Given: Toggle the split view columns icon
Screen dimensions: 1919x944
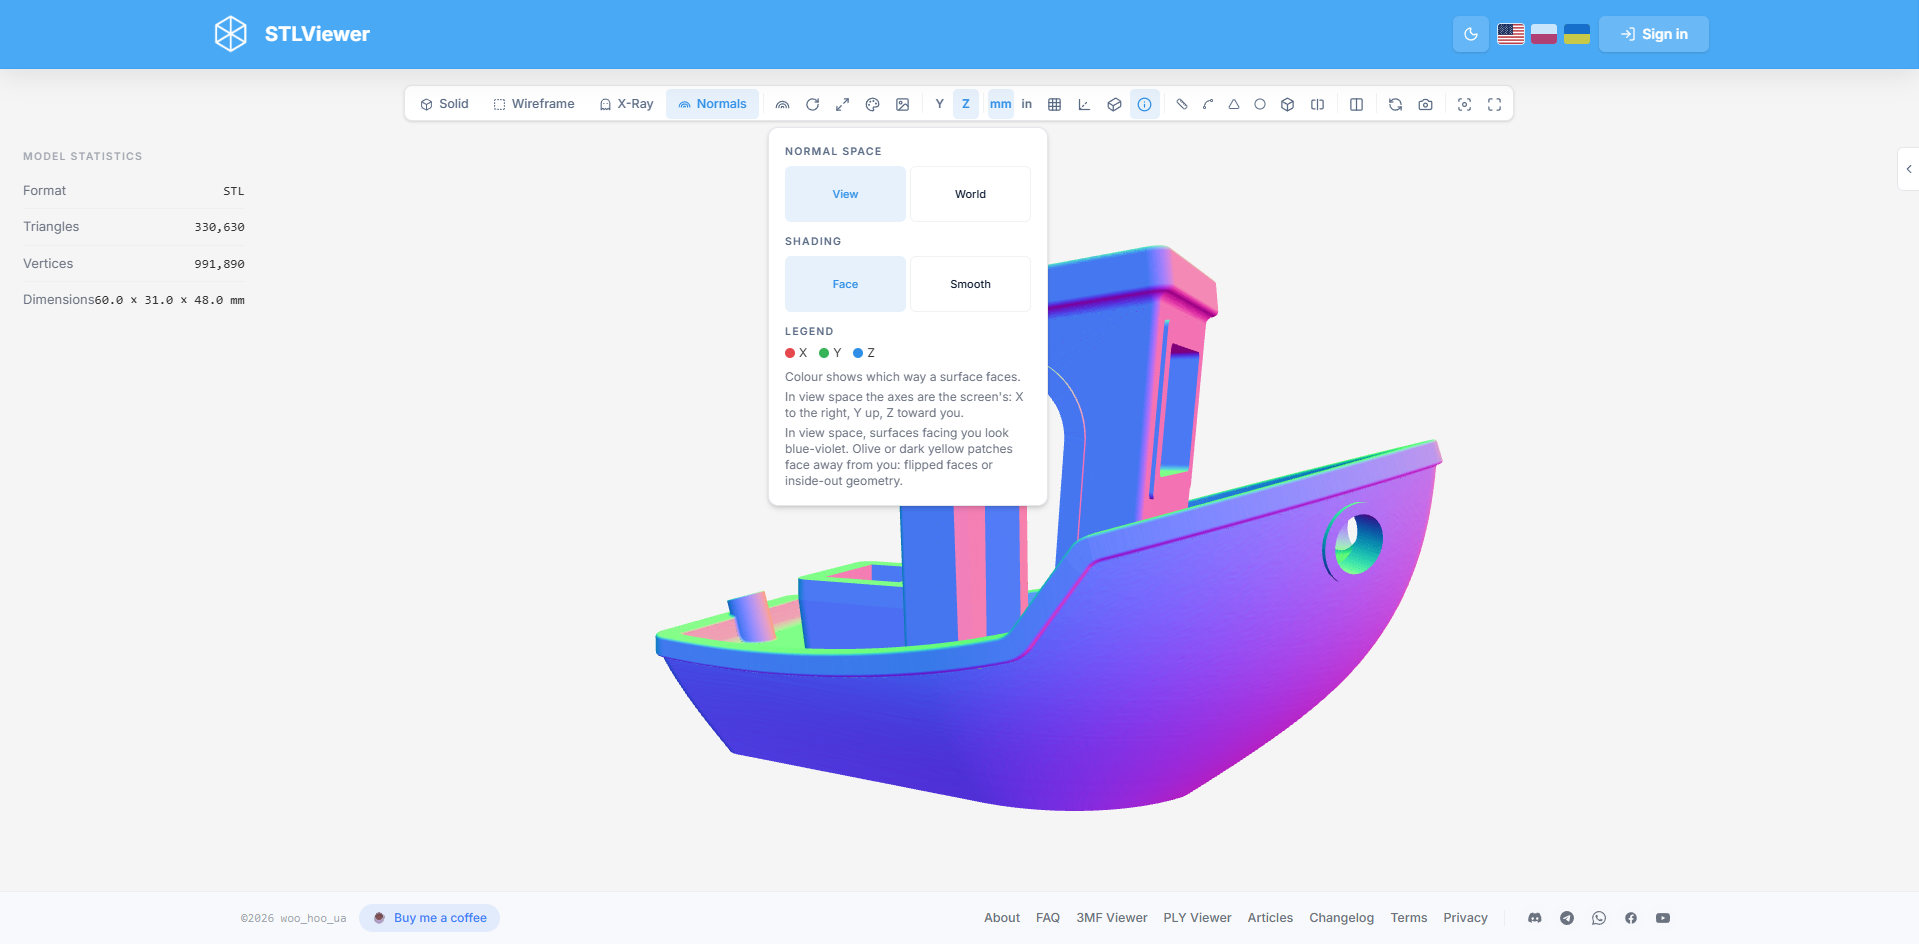Looking at the screenshot, I should click(1357, 104).
